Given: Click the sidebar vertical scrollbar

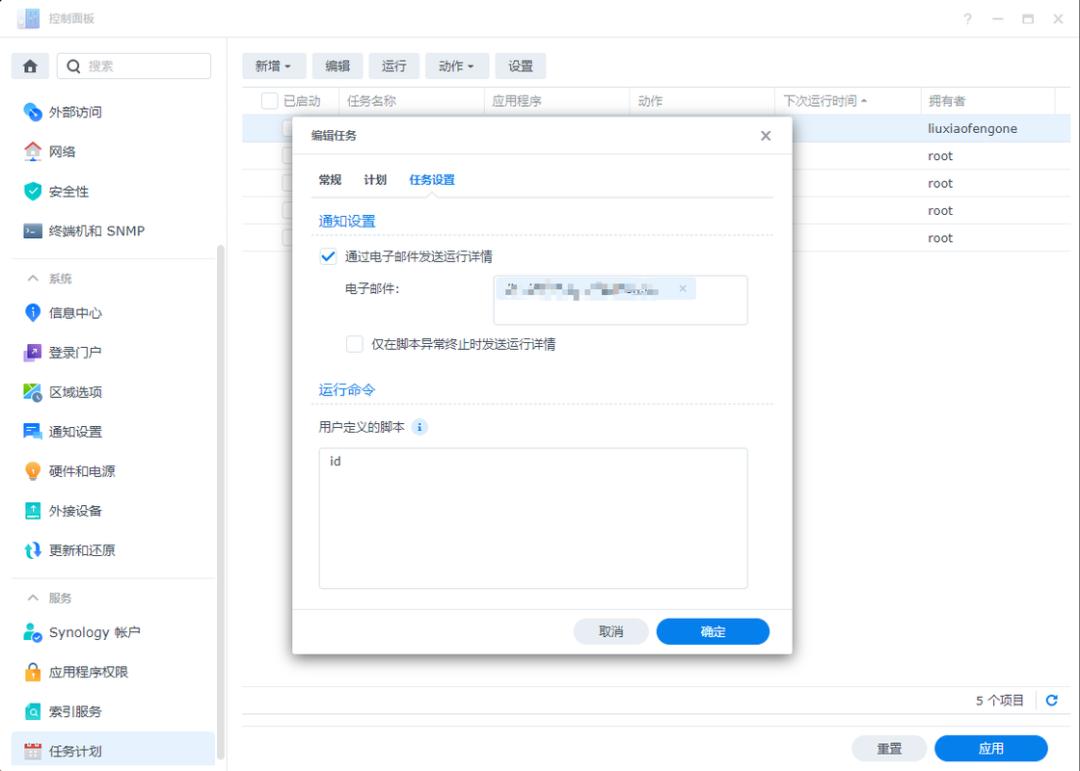Looking at the screenshot, I should 221,503.
